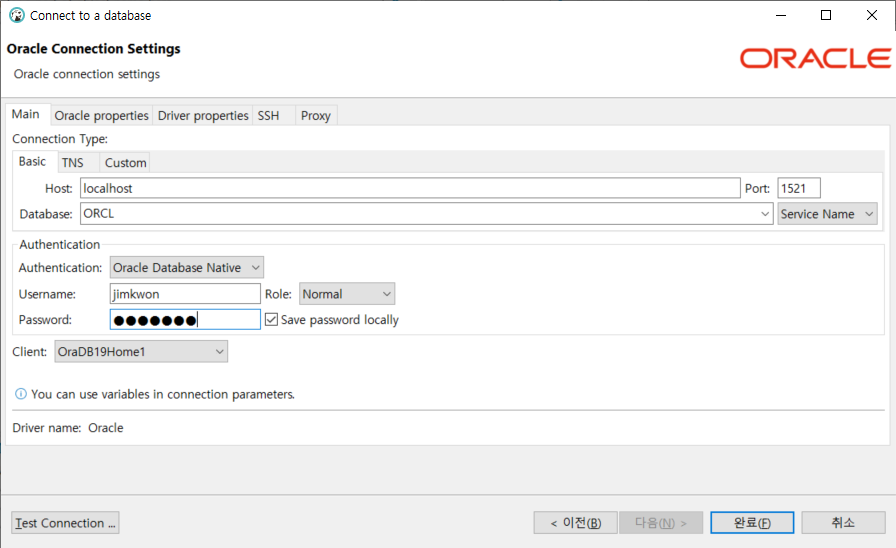The height and width of the screenshot is (548, 896).
Task: Click the Username field jimkwon
Action: tap(185, 294)
